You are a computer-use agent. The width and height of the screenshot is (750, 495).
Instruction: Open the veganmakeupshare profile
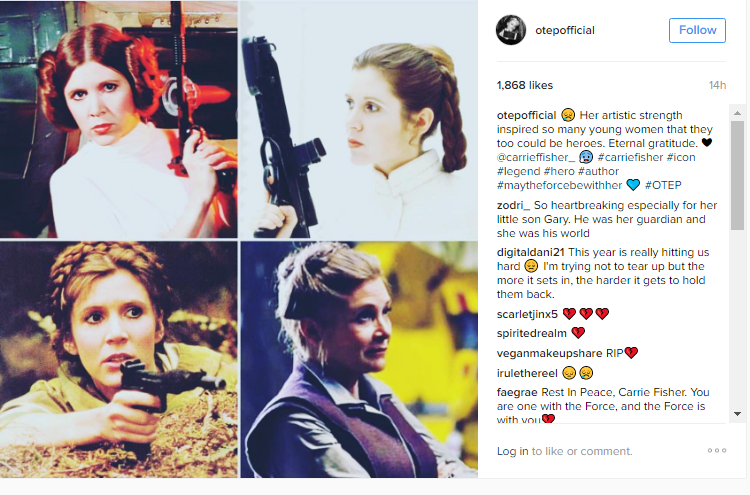click(x=549, y=353)
